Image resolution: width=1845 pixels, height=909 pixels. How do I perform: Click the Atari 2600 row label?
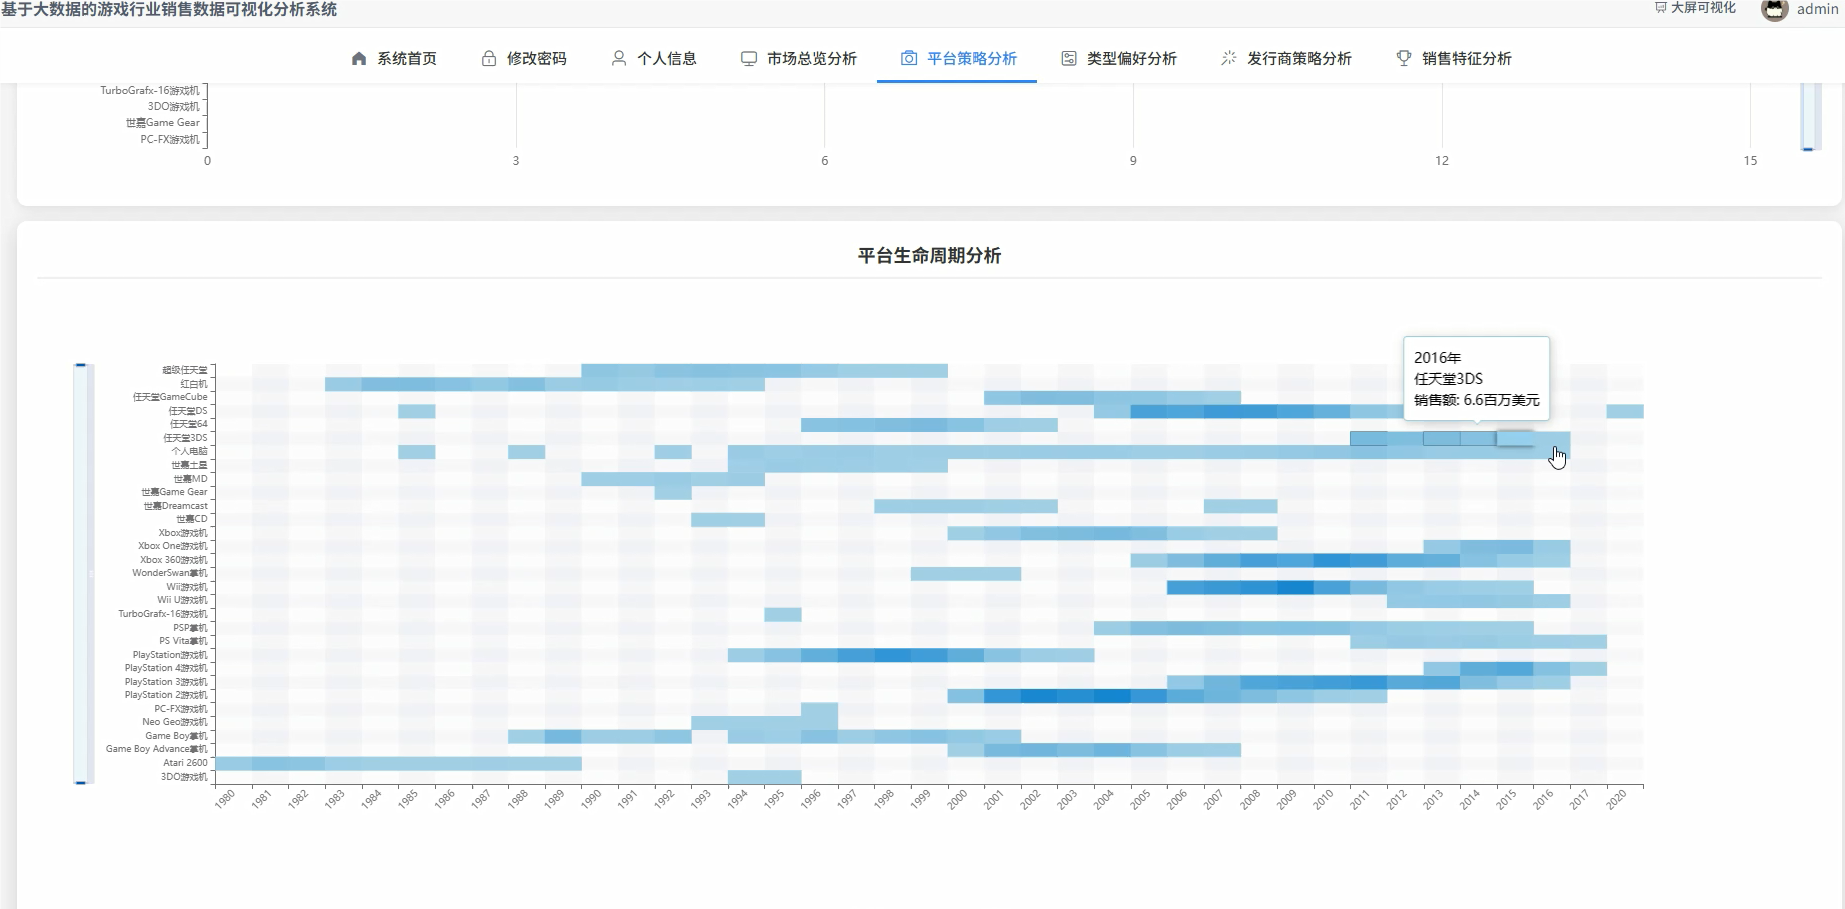click(x=185, y=763)
